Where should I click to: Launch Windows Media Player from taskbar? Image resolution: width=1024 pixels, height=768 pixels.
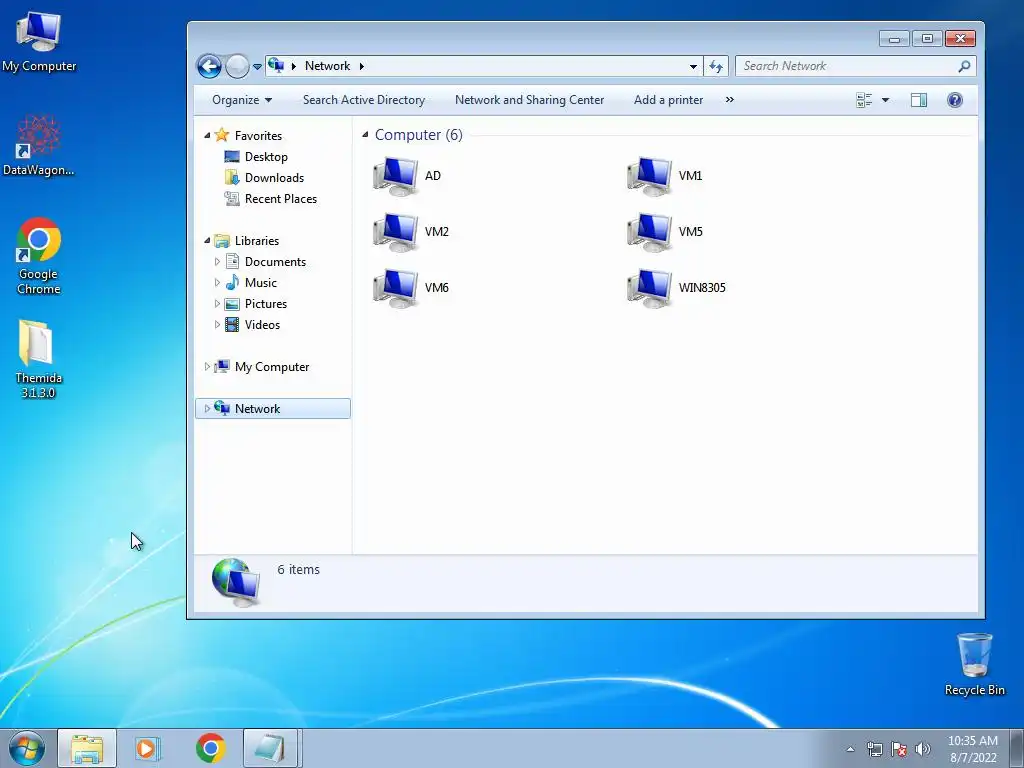click(x=148, y=748)
